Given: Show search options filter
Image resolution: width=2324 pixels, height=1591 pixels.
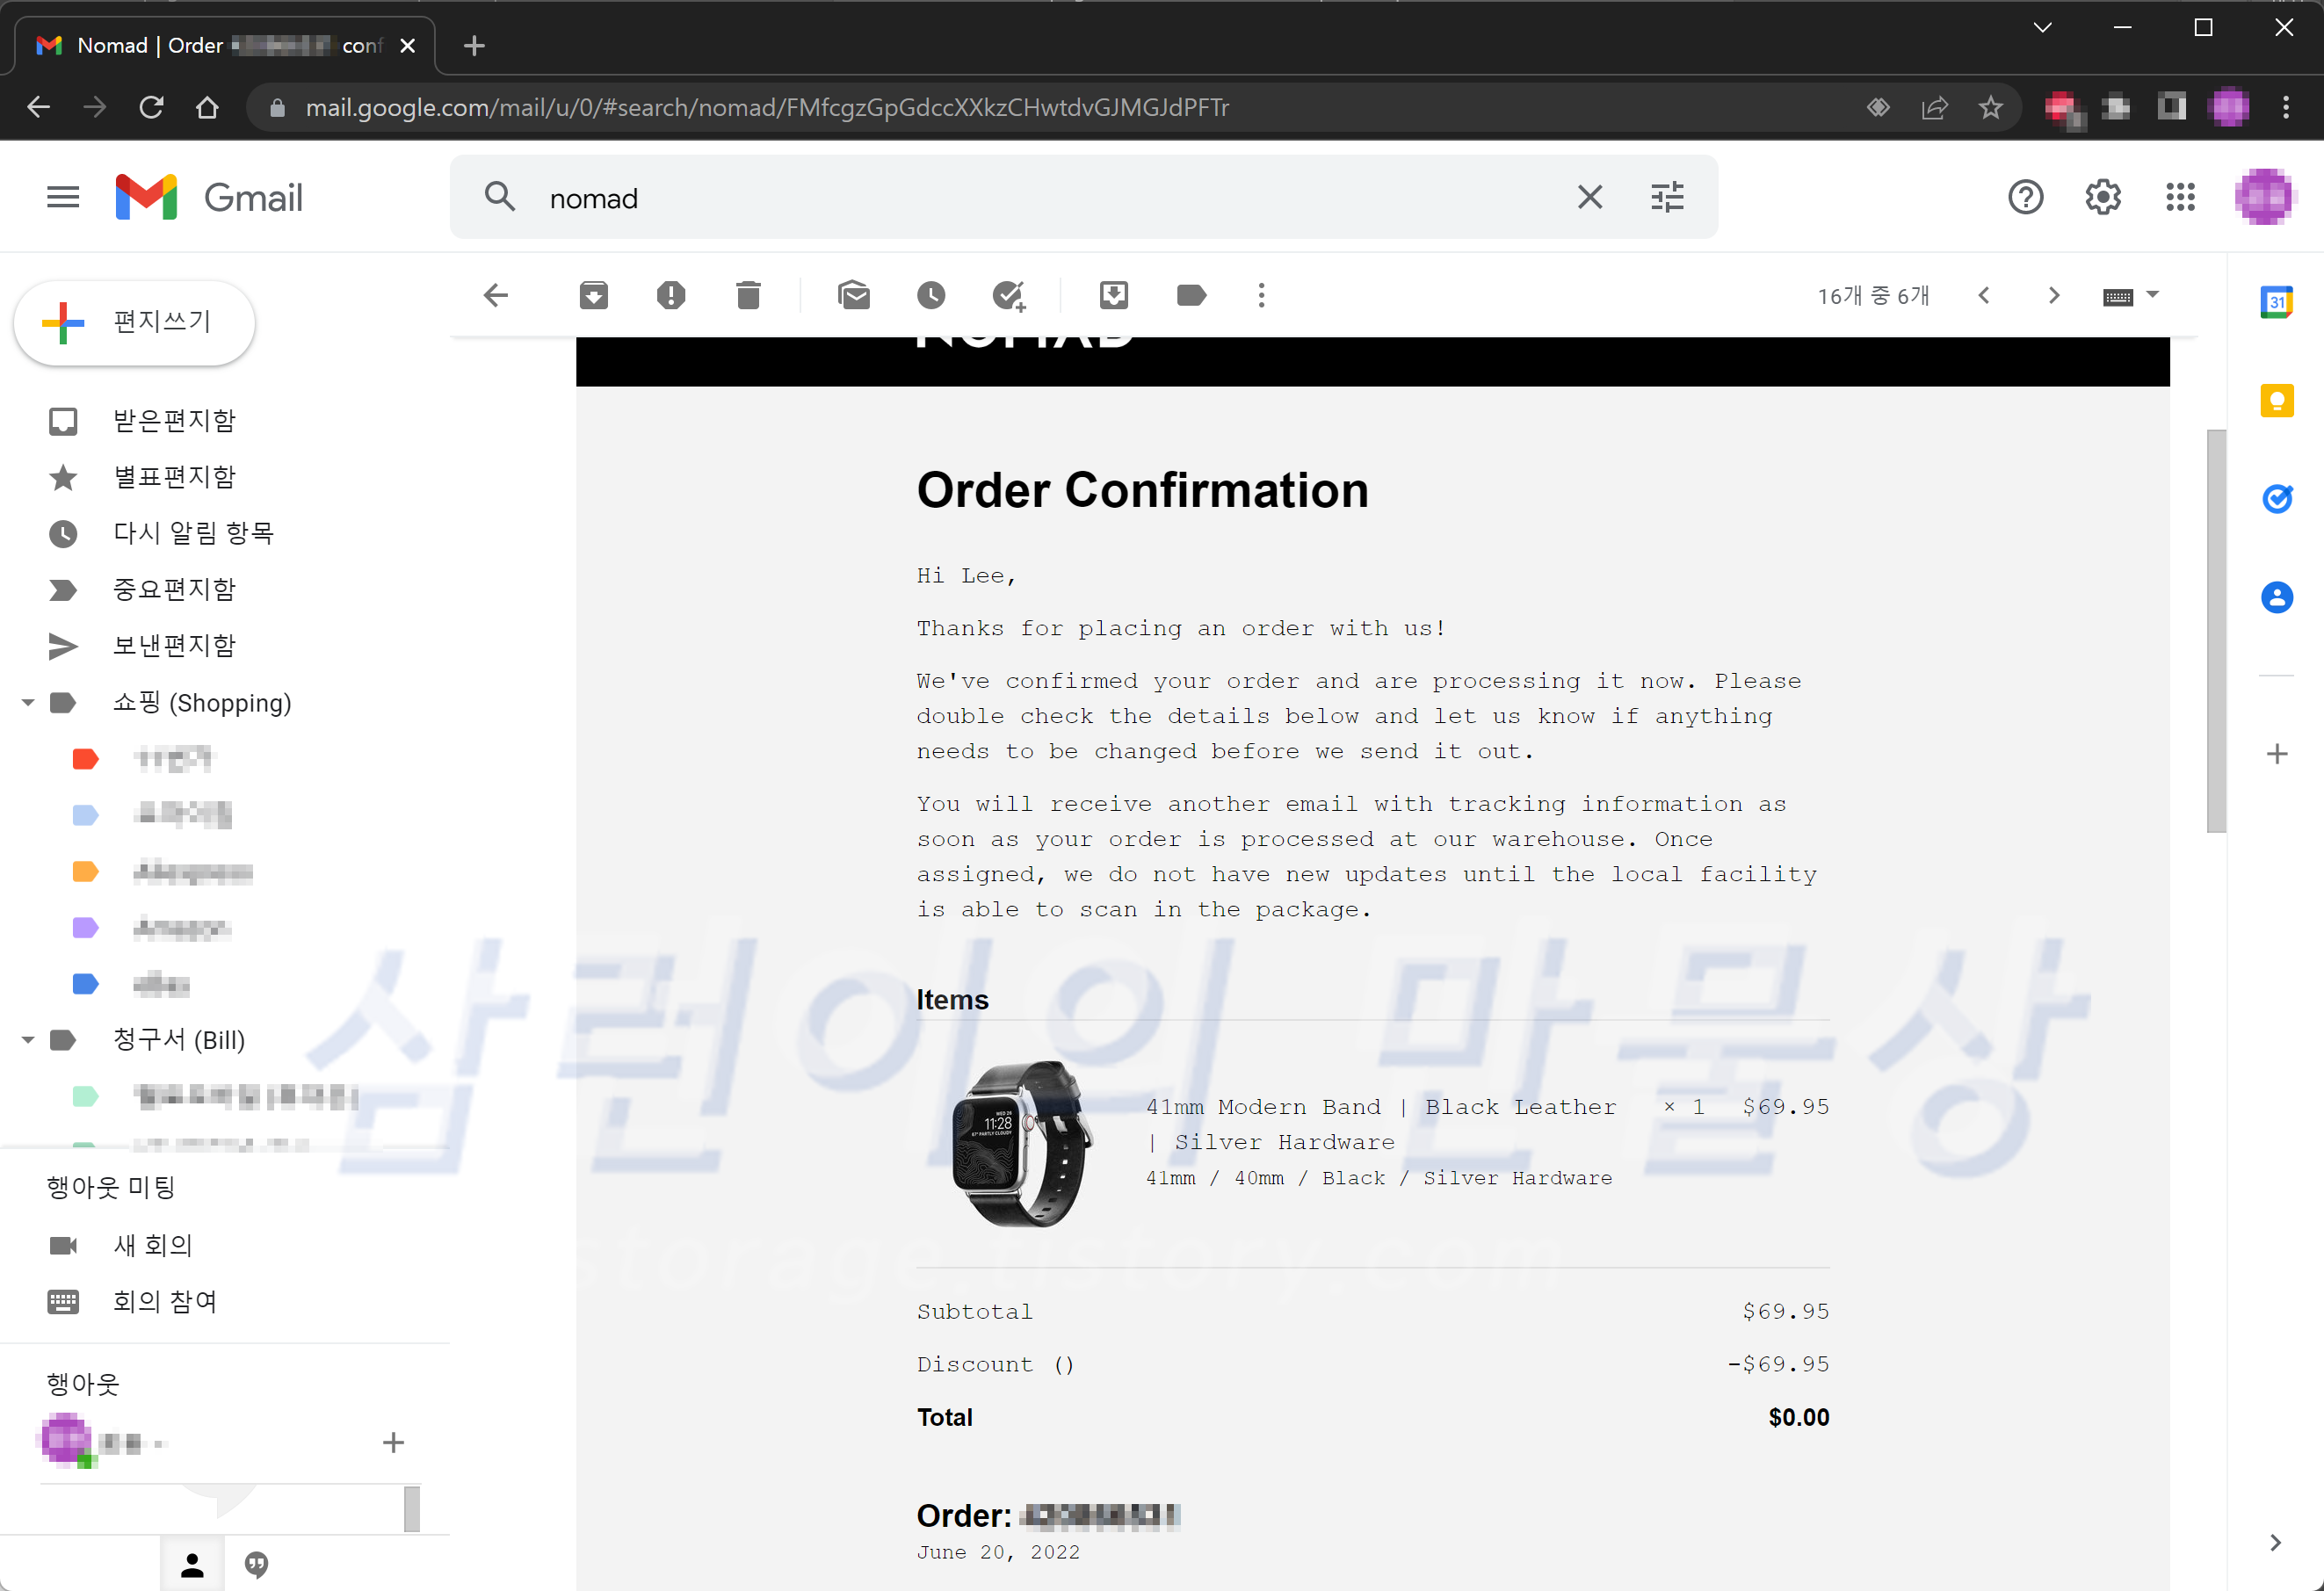Looking at the screenshot, I should click(1666, 197).
